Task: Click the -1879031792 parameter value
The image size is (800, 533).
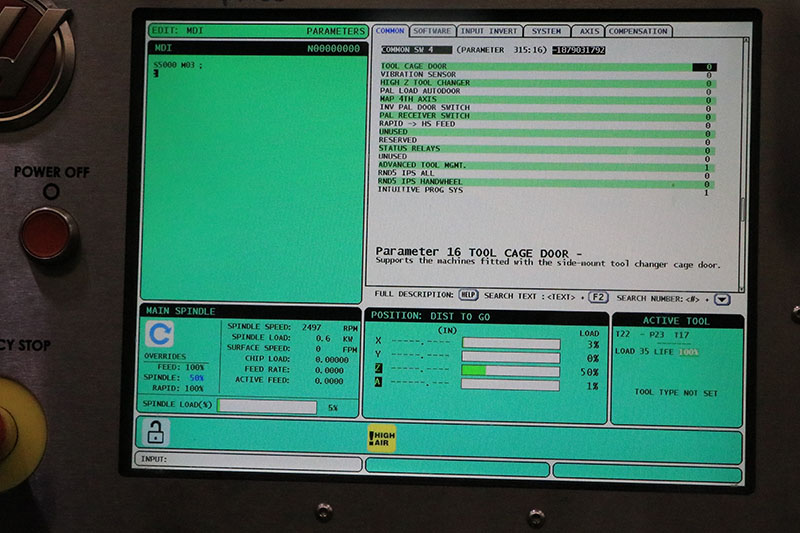Action: click(579, 50)
